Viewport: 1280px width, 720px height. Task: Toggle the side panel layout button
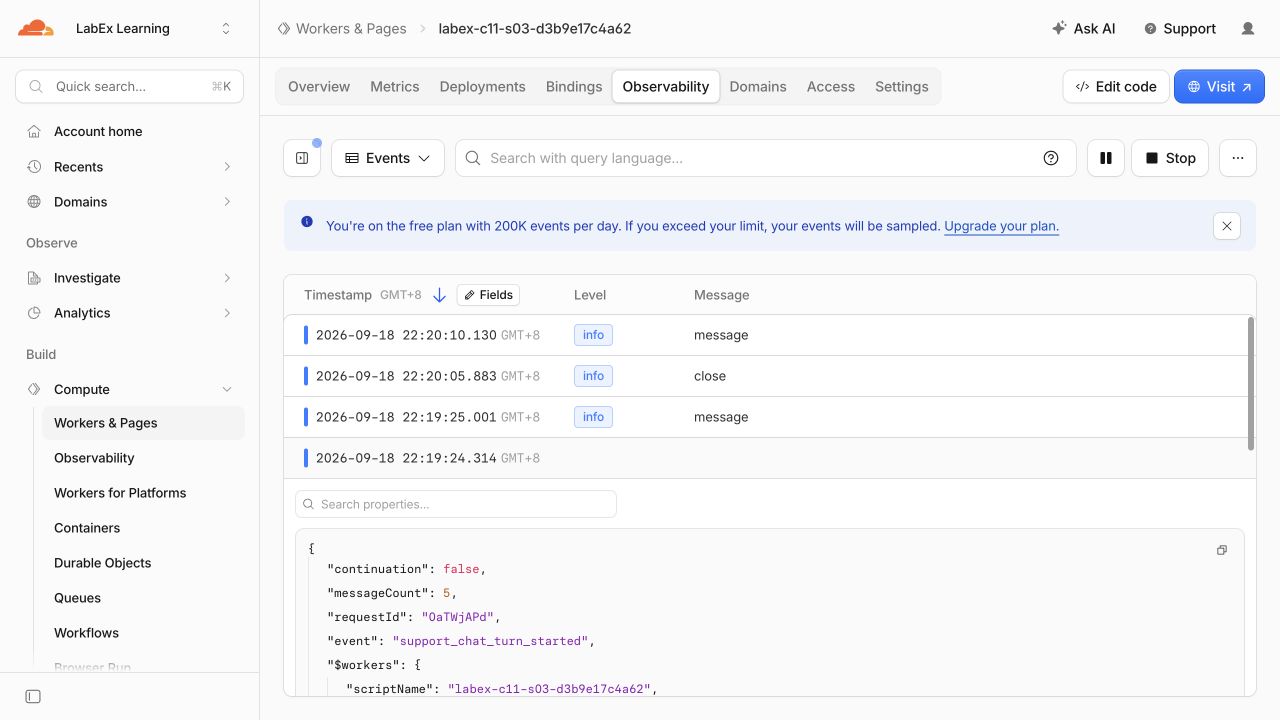302,158
